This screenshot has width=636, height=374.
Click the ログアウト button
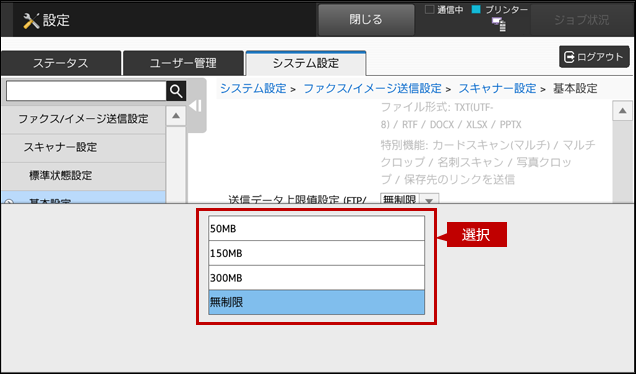[594, 57]
